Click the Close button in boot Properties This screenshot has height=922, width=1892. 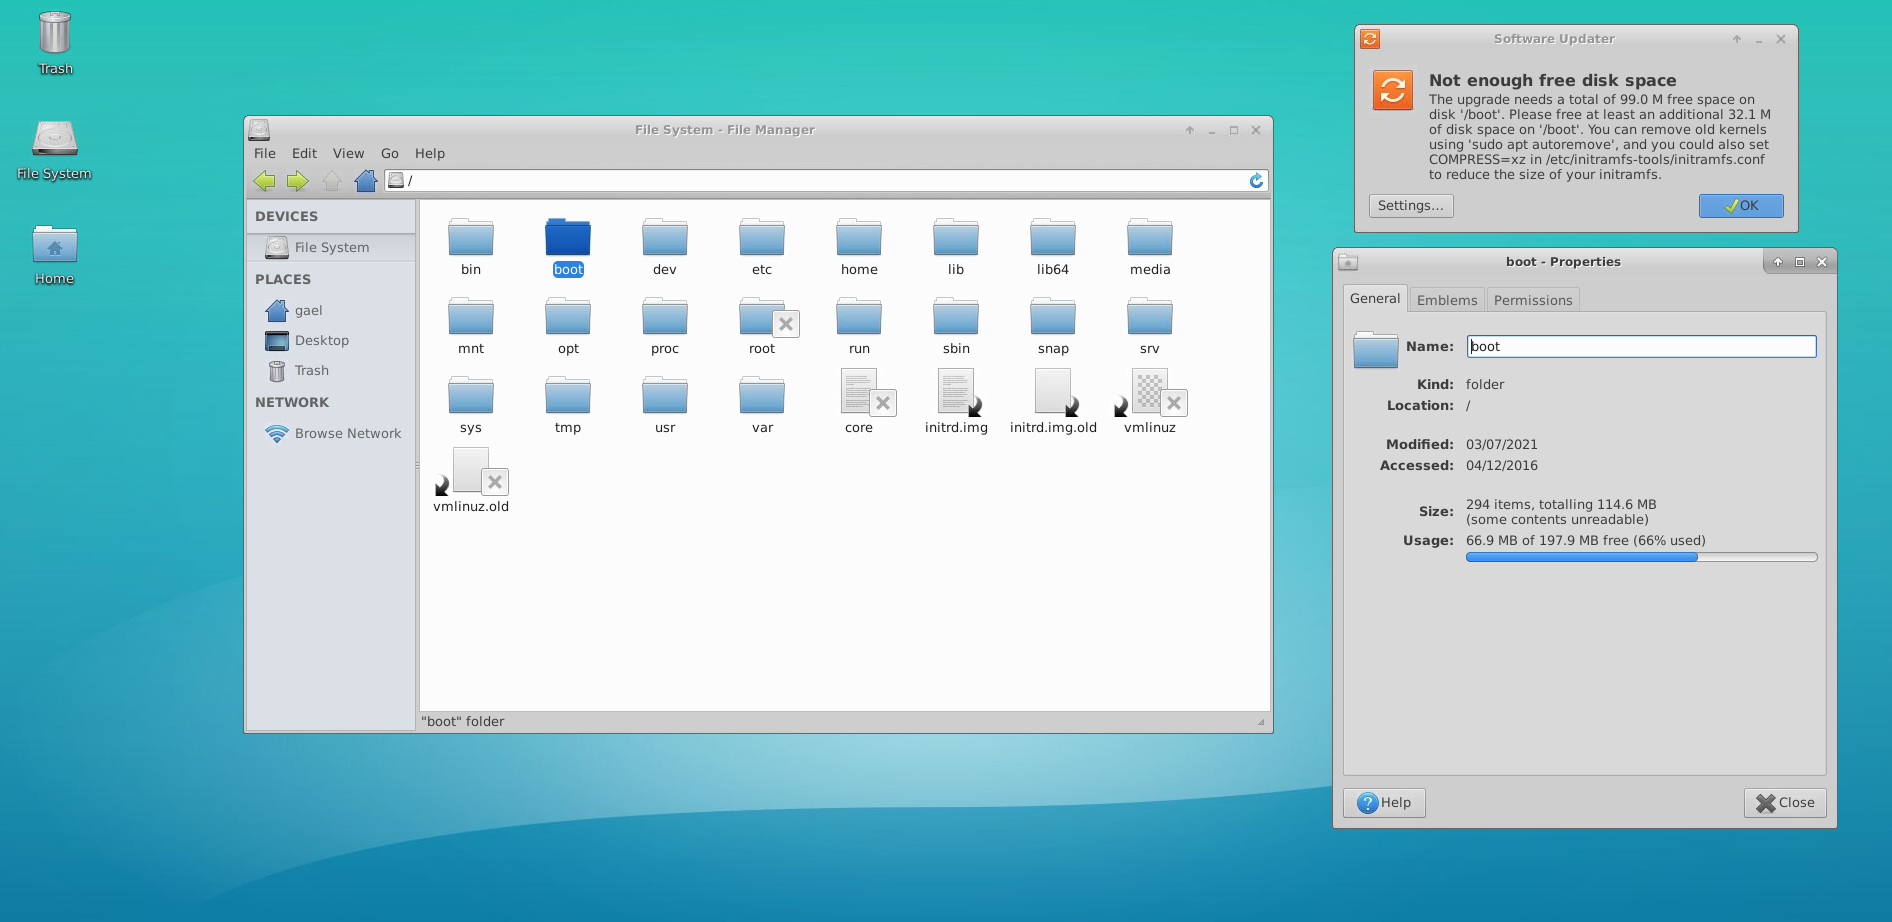pyautogui.click(x=1785, y=803)
